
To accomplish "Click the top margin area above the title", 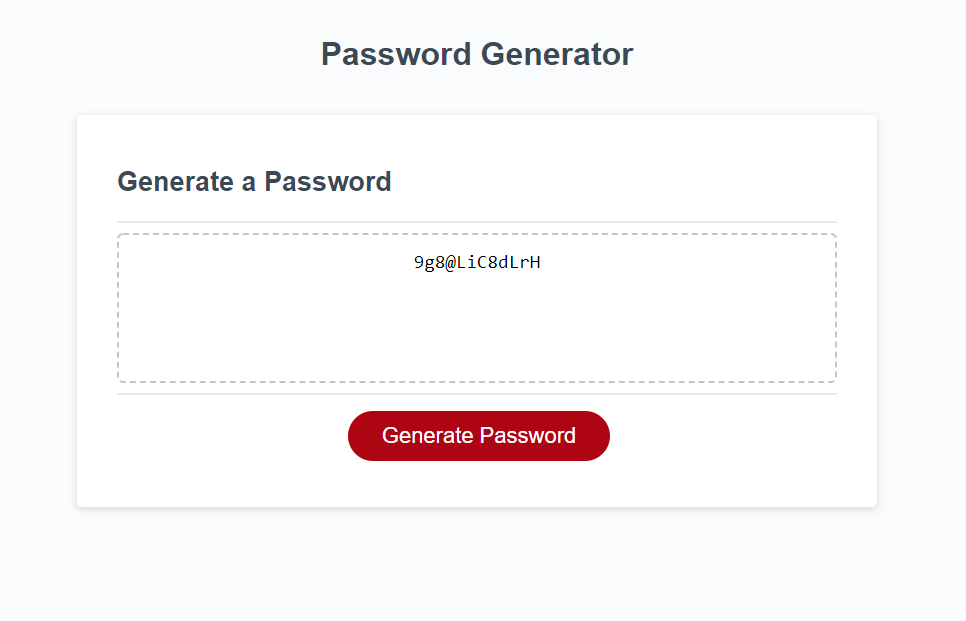I will (x=477, y=15).
